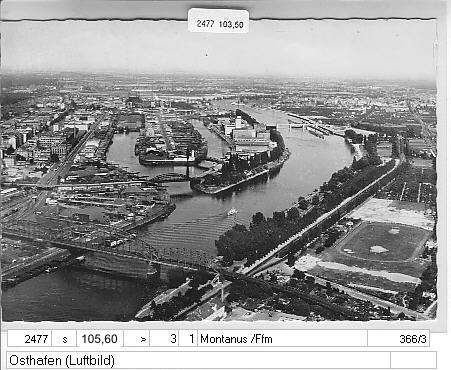
Task: Click the harbor basin on the left
Action: click(122, 150)
